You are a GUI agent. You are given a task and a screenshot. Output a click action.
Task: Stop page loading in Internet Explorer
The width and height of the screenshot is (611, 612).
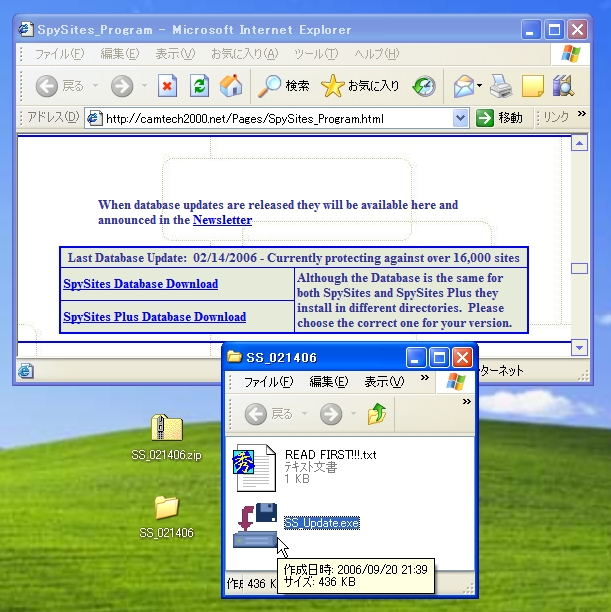tap(167, 86)
